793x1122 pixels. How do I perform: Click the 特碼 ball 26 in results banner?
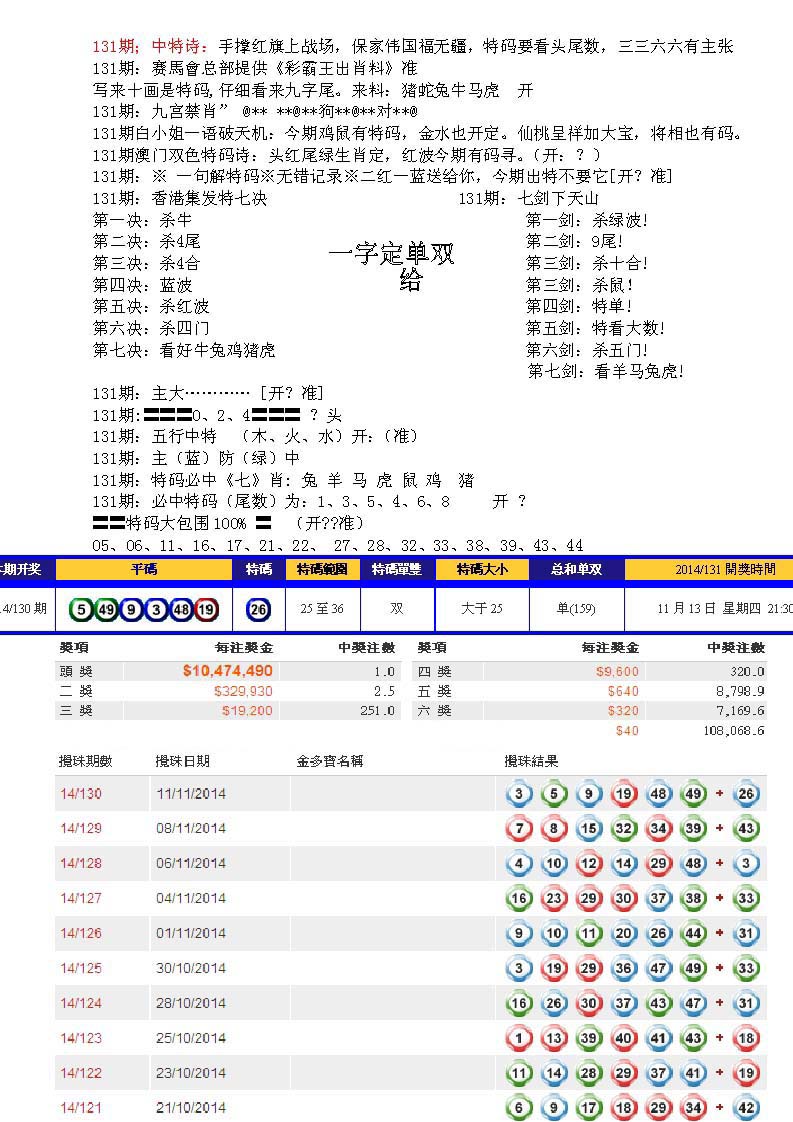click(258, 610)
